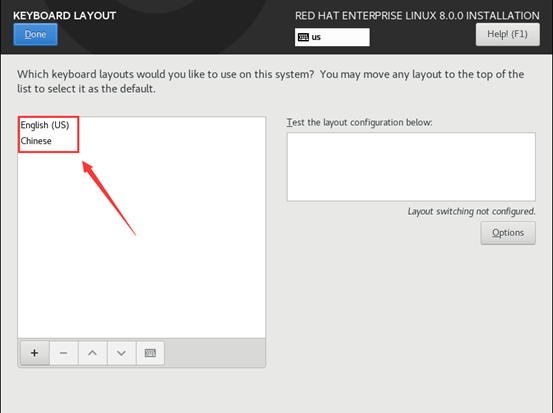Screen dimensions: 553x413
Task: Remove selected layout with minus icon
Action: click(x=63, y=353)
